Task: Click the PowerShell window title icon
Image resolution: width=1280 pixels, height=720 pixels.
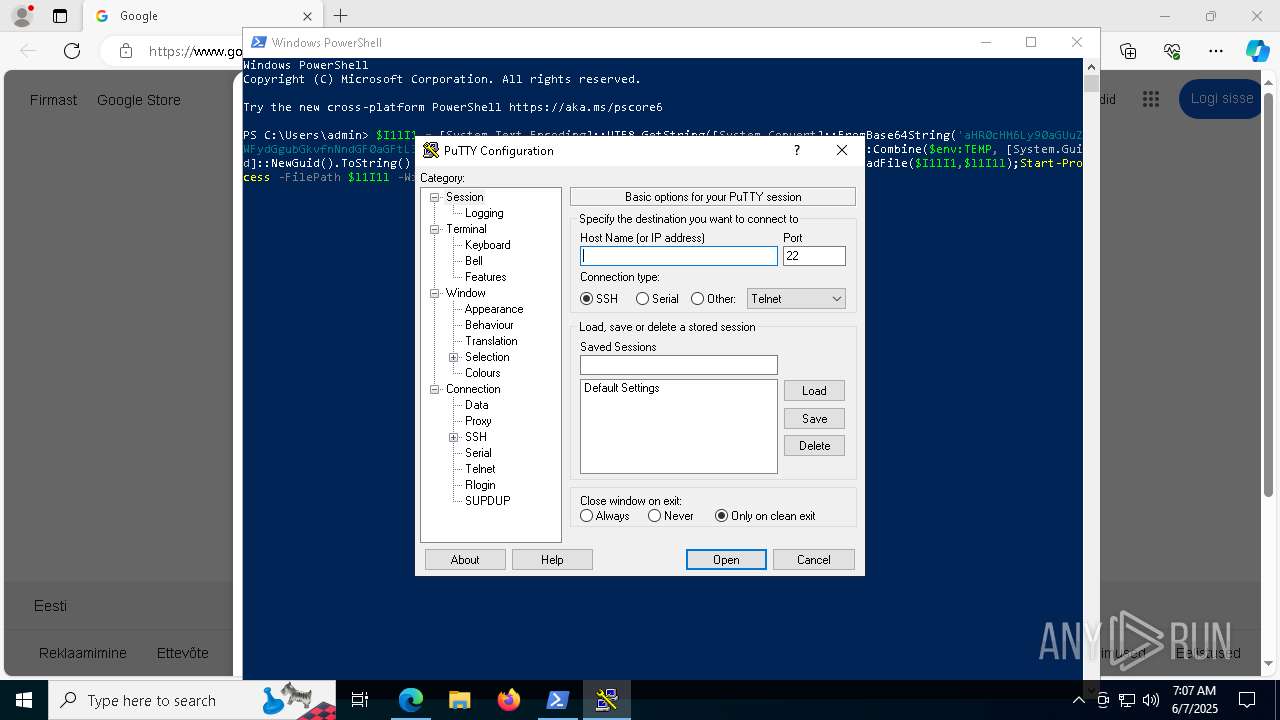Action: click(x=258, y=42)
